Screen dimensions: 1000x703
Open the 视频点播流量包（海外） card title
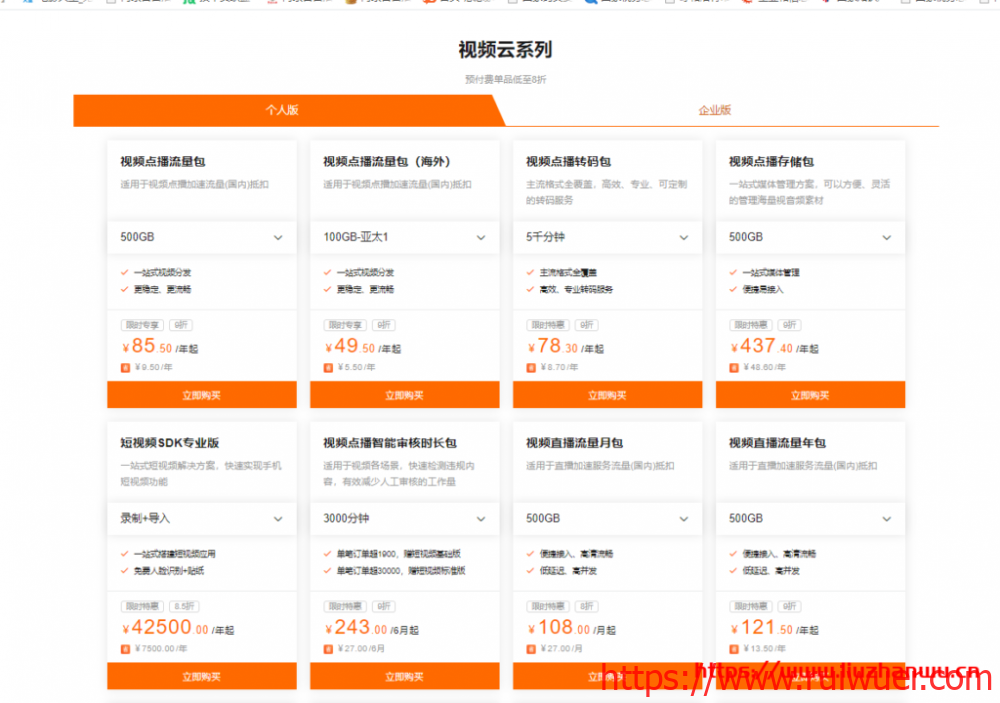point(386,161)
